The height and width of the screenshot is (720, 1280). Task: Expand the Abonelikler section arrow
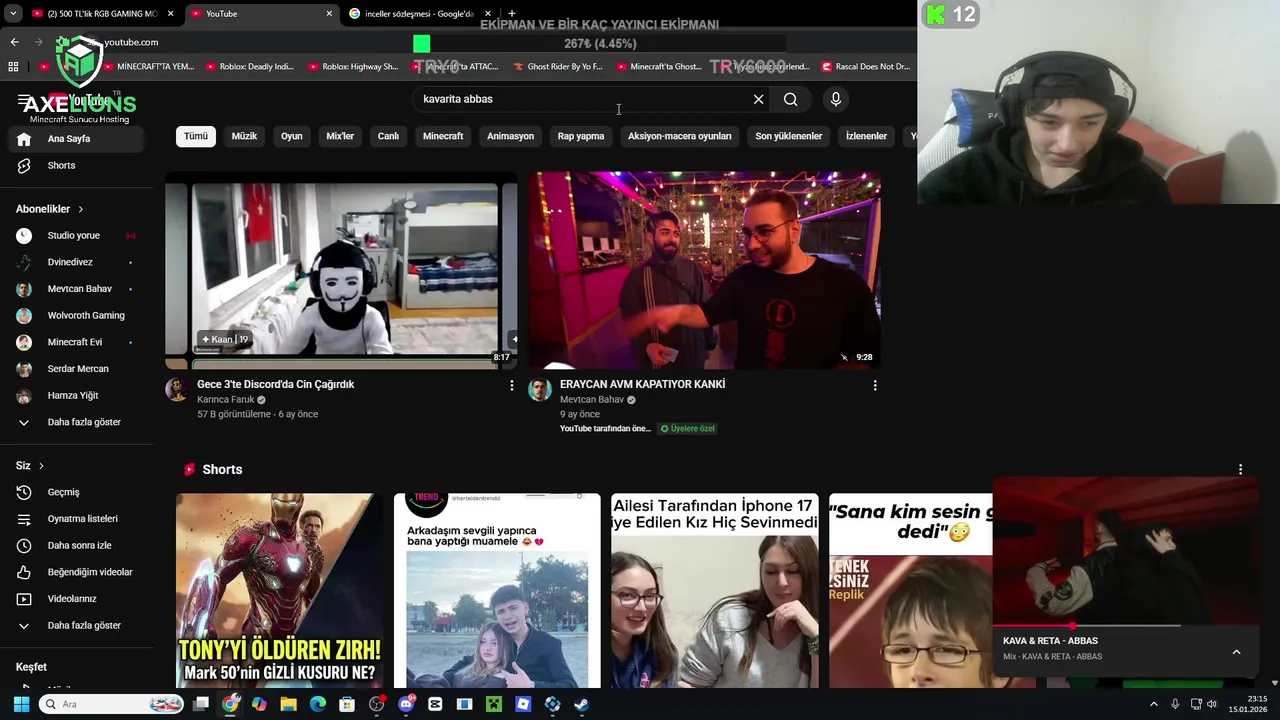point(81,209)
